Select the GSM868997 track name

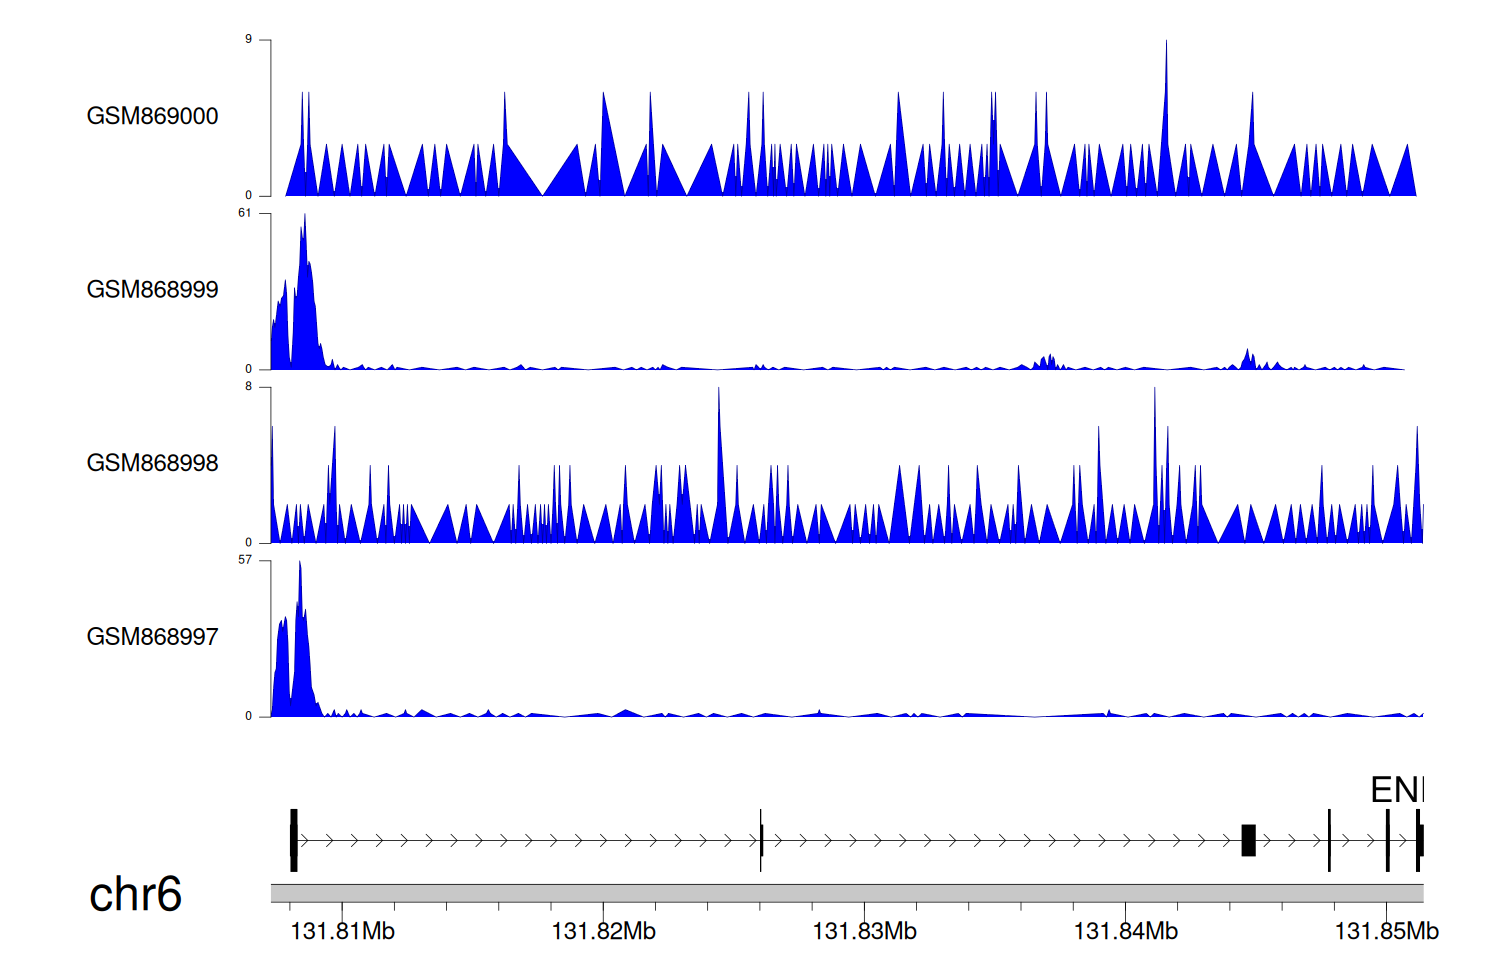tap(152, 637)
